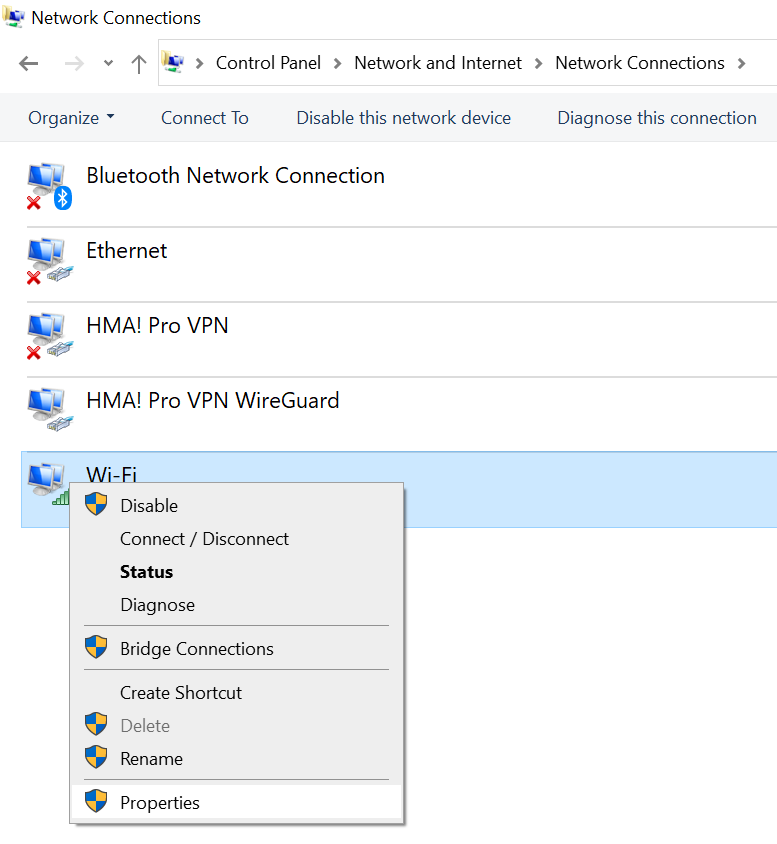
Task: Select Status in the context menu
Action: click(x=146, y=572)
